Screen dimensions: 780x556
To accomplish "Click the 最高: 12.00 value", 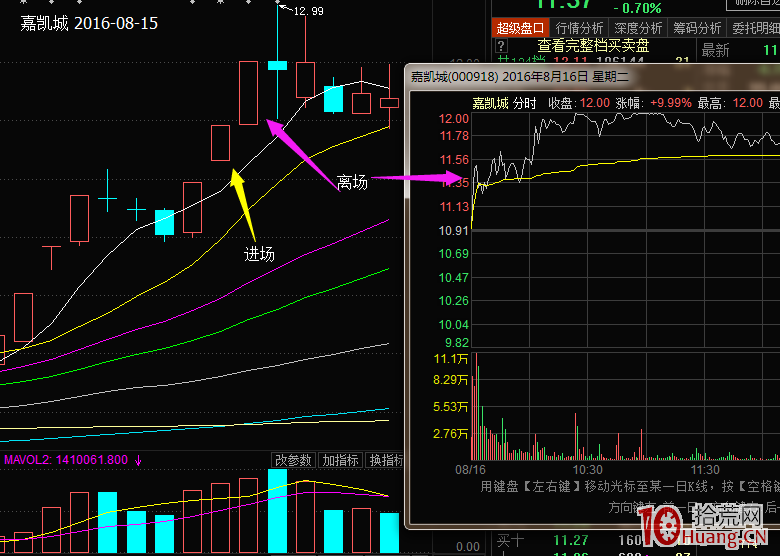I will pyautogui.click(x=730, y=103).
